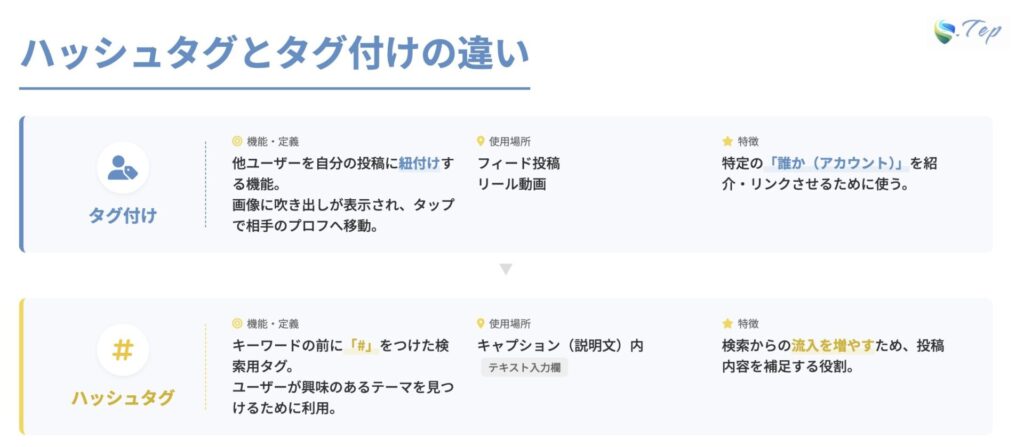Select the テキスト入力欄 badge

point(526,368)
